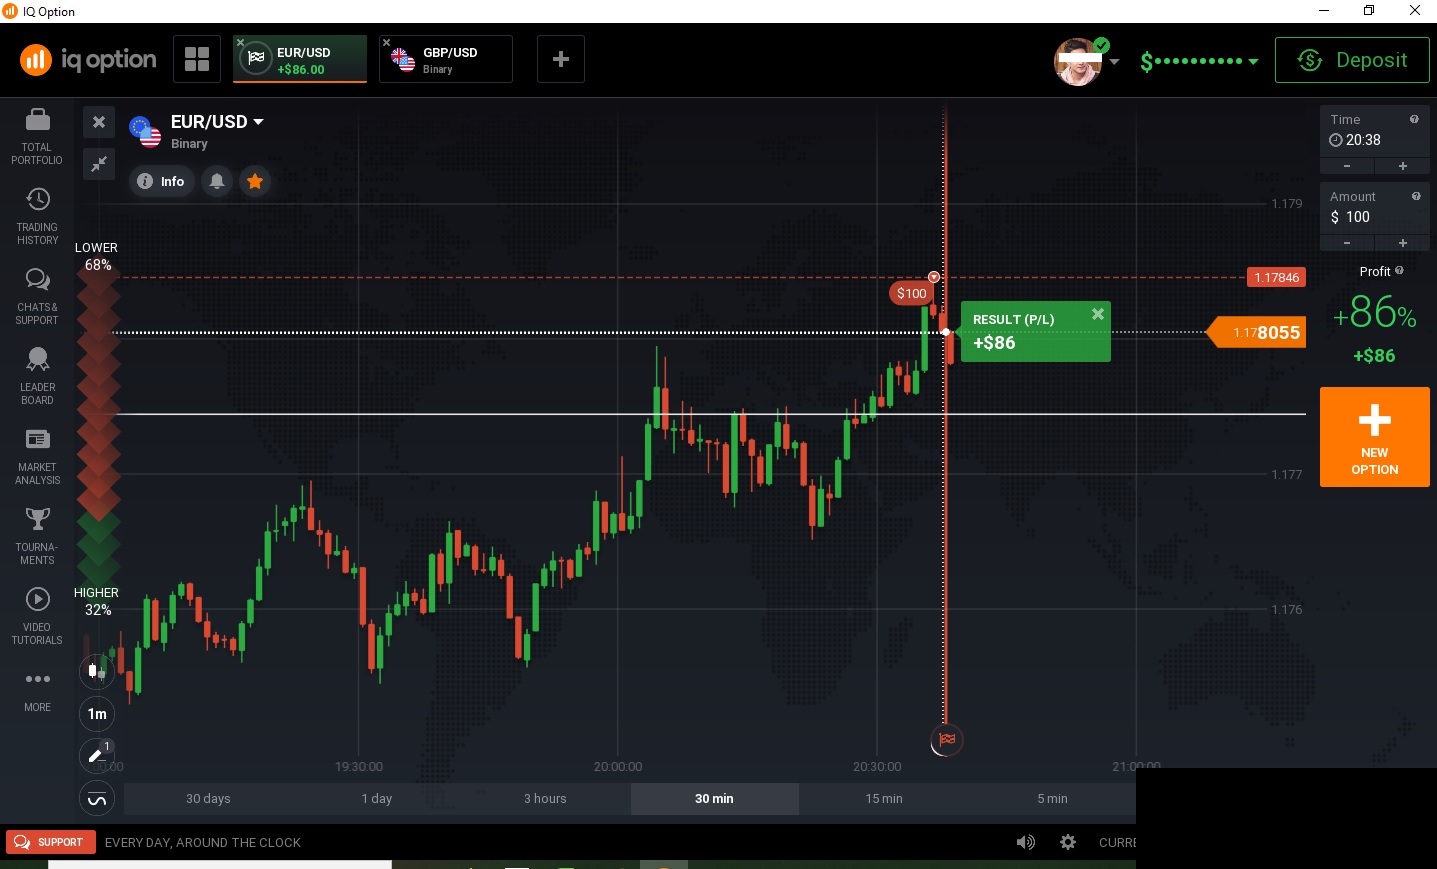The image size is (1437, 869).
Task: Decrease the amount with minus
Action: (x=1347, y=243)
